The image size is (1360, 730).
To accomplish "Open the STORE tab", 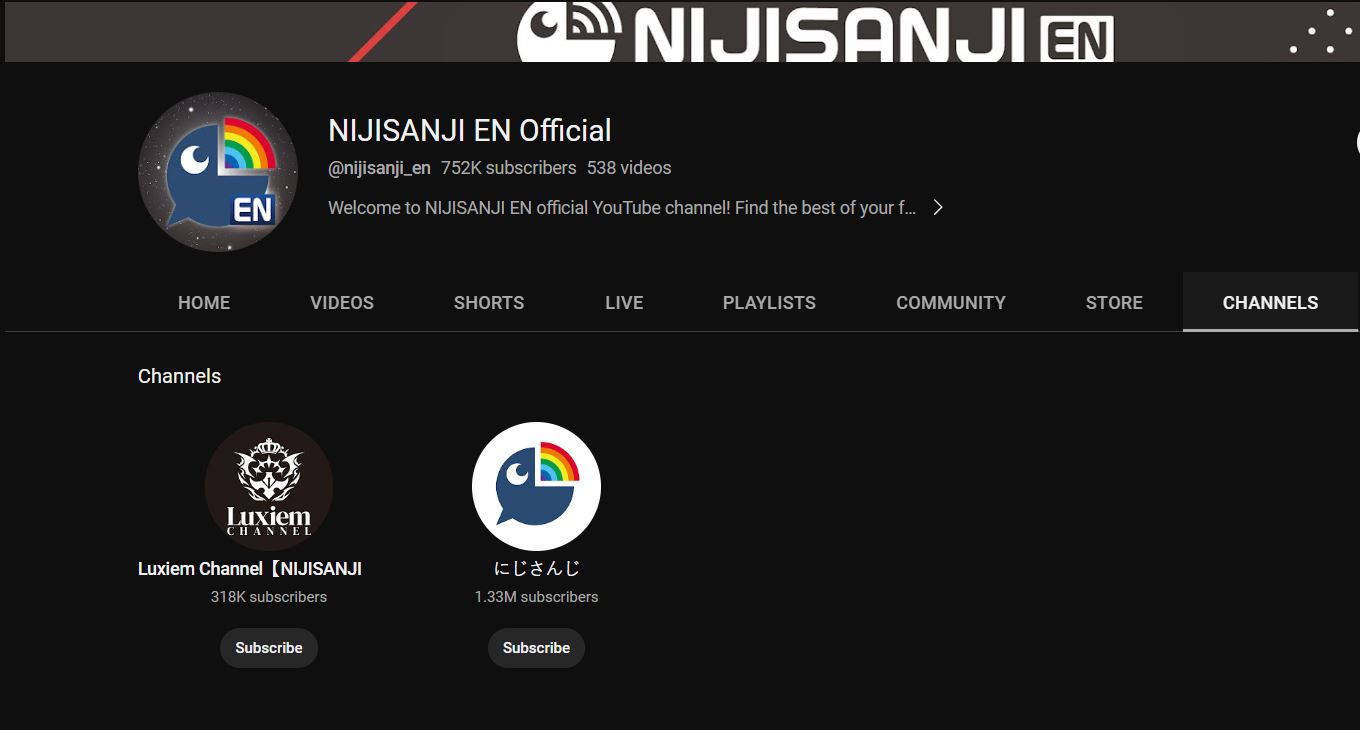I will click(1114, 302).
